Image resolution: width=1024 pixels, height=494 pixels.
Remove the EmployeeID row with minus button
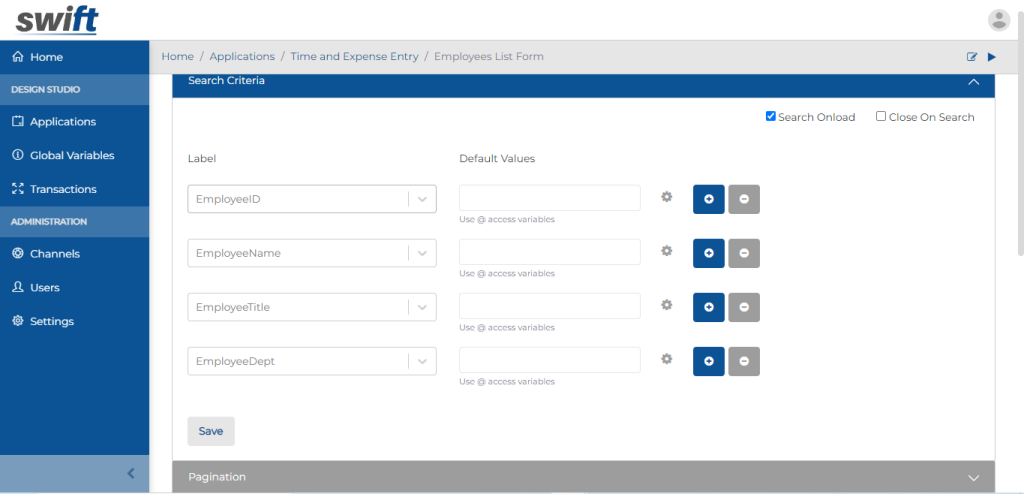pos(744,199)
